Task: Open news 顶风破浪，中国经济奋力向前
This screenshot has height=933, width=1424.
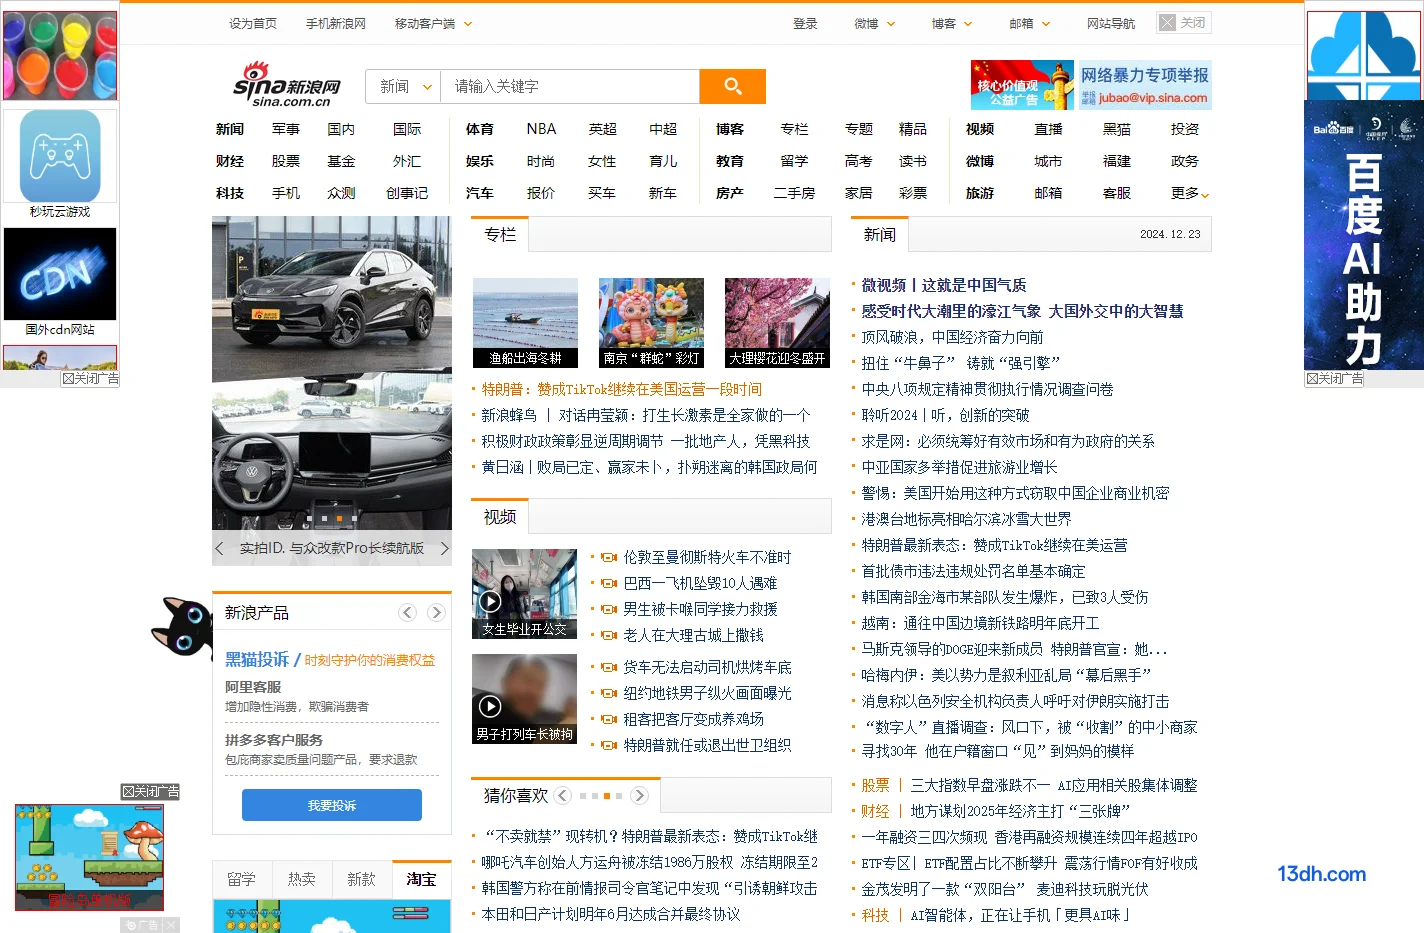Action: click(x=952, y=337)
